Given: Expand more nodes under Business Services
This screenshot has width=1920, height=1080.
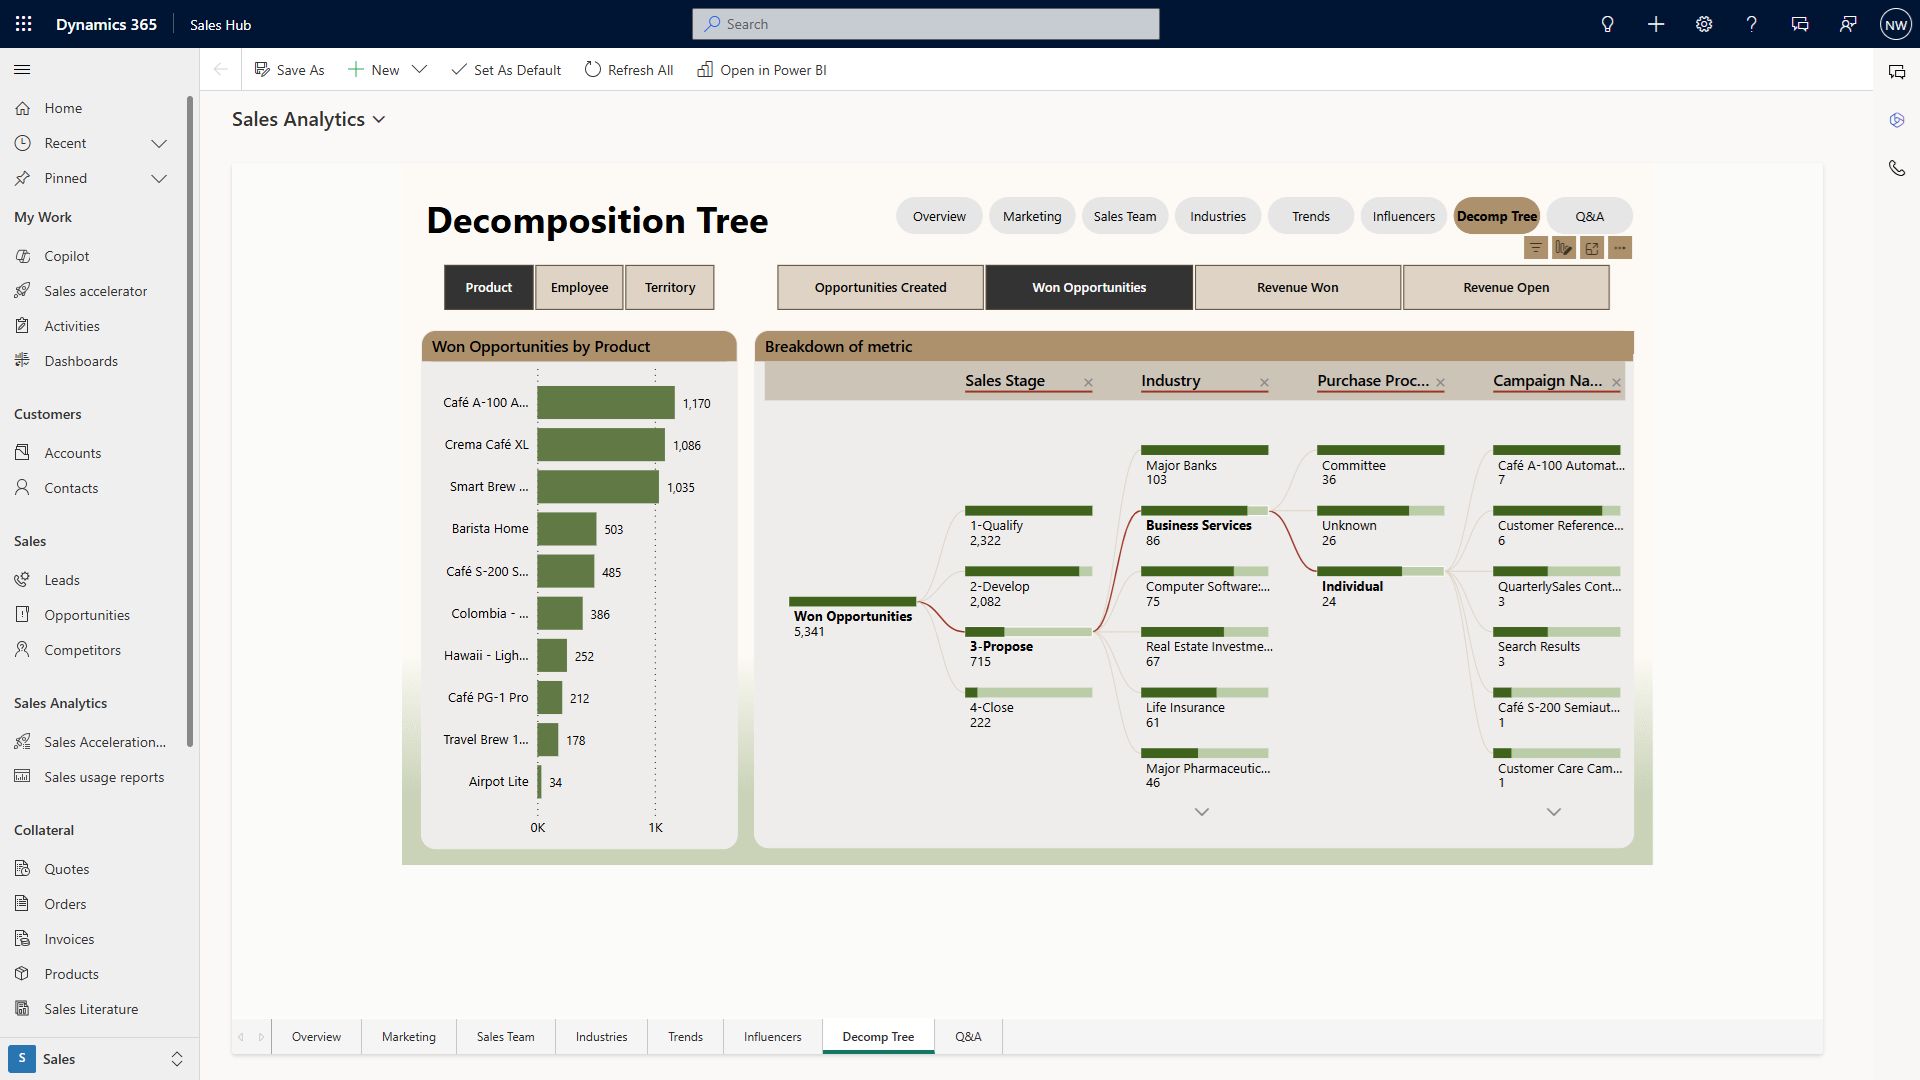Looking at the screenshot, I should [x=1201, y=811].
